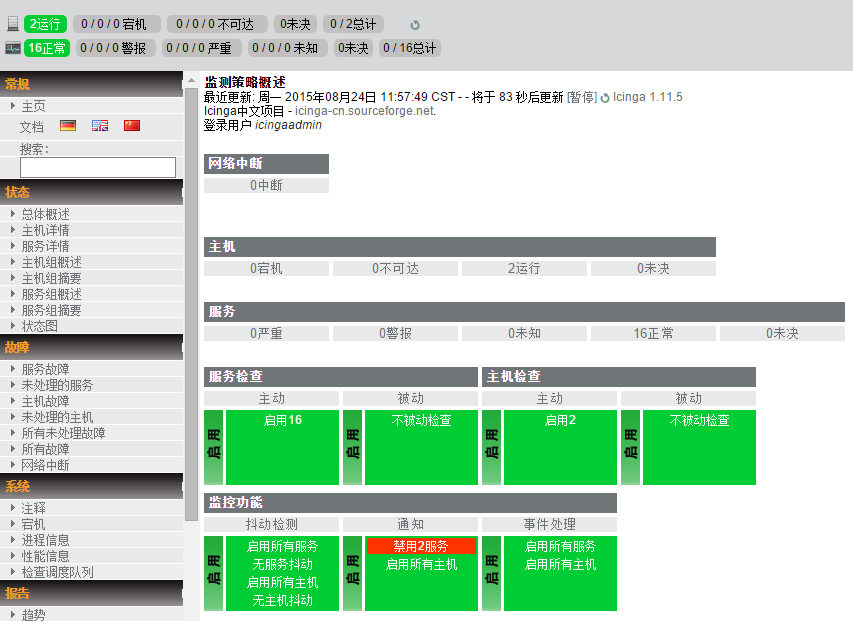This screenshot has height=621, width=853.
Task: Open Chinese documentation flag
Action: 132,126
